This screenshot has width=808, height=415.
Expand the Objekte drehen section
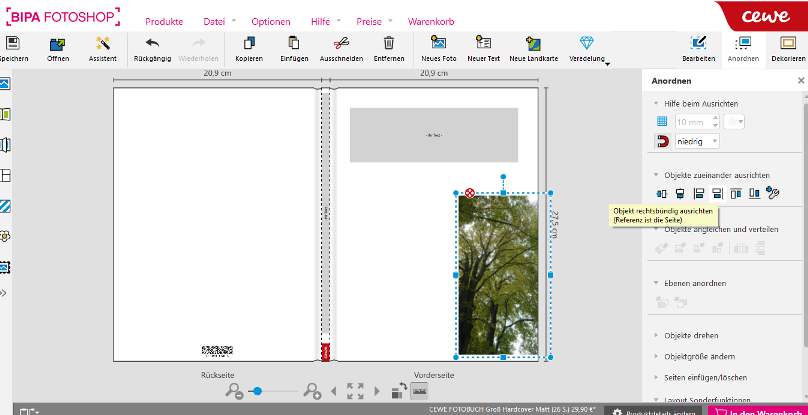(x=656, y=335)
